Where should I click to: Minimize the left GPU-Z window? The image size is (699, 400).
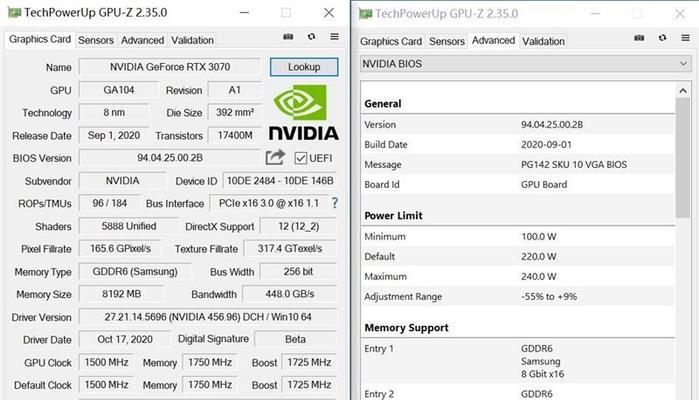pos(244,12)
